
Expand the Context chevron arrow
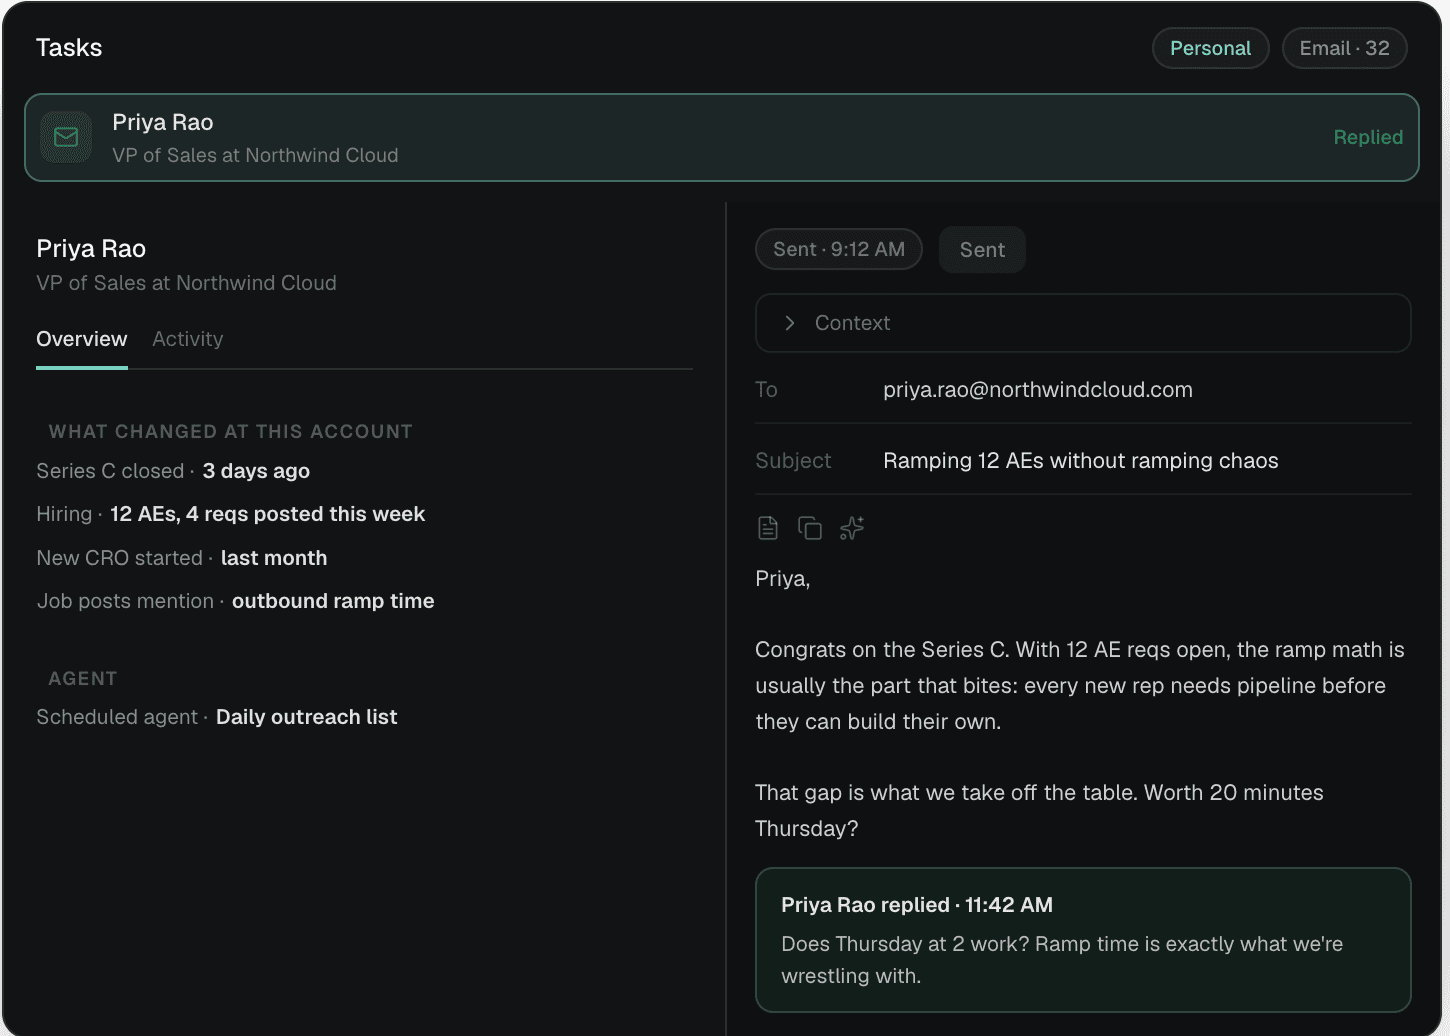(790, 323)
